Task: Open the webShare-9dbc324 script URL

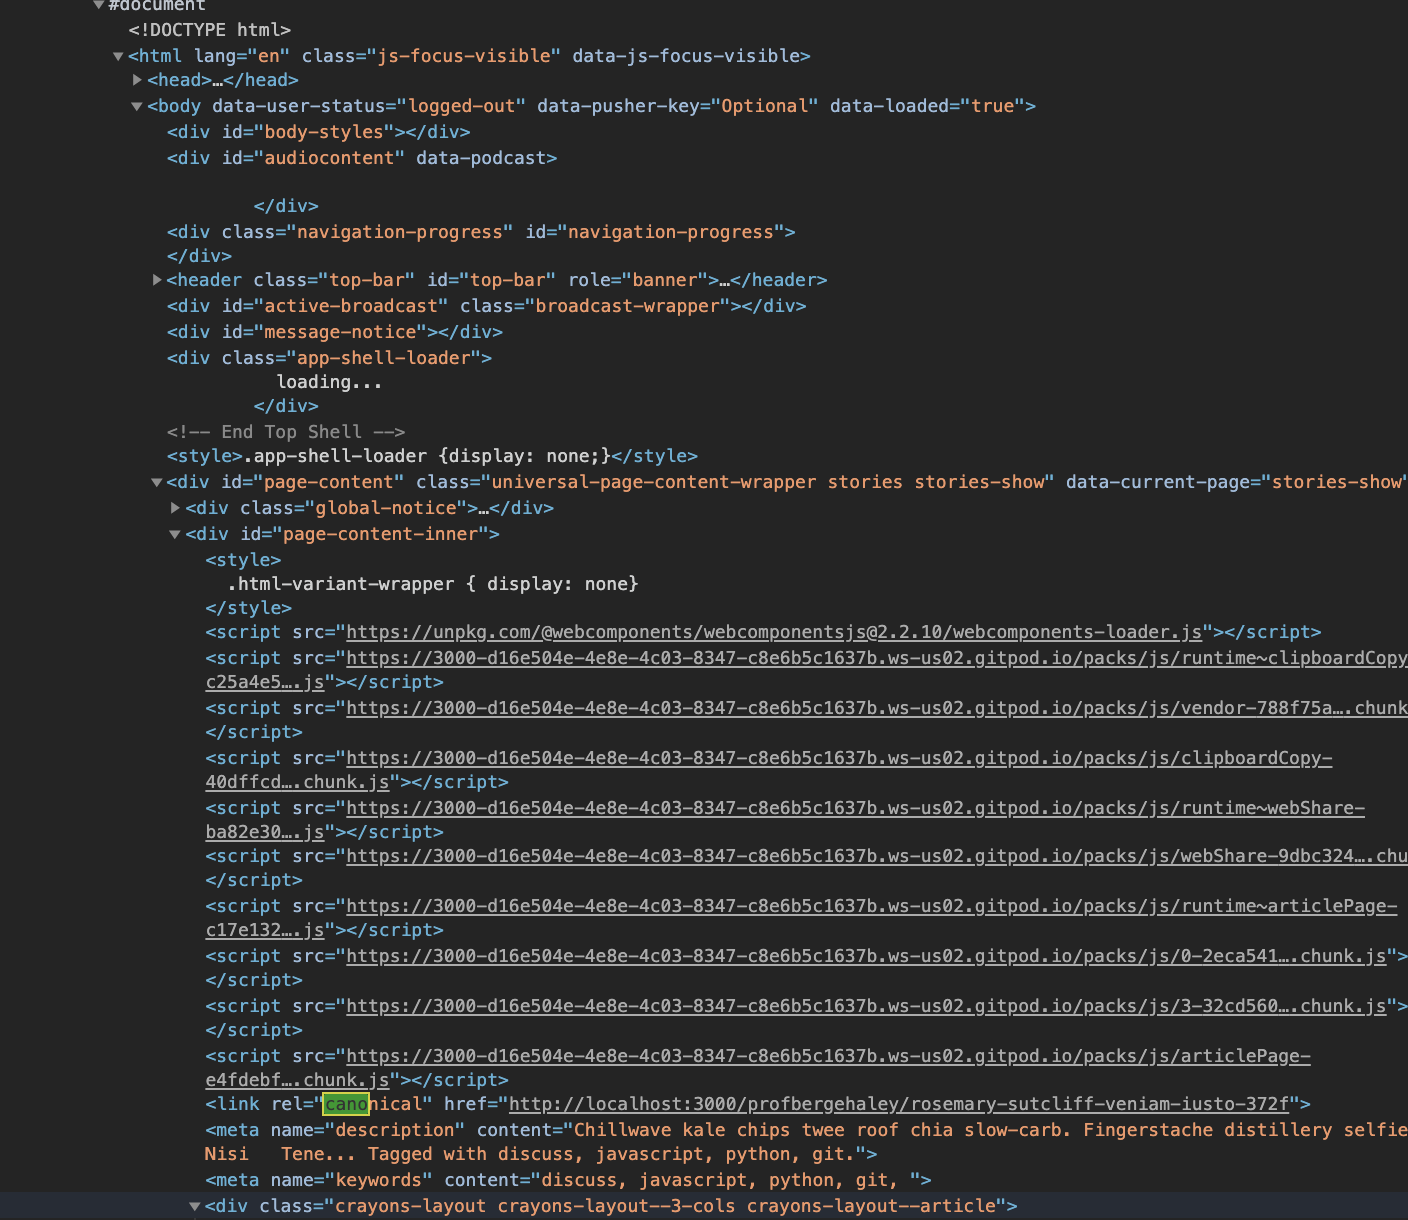Action: (877, 856)
